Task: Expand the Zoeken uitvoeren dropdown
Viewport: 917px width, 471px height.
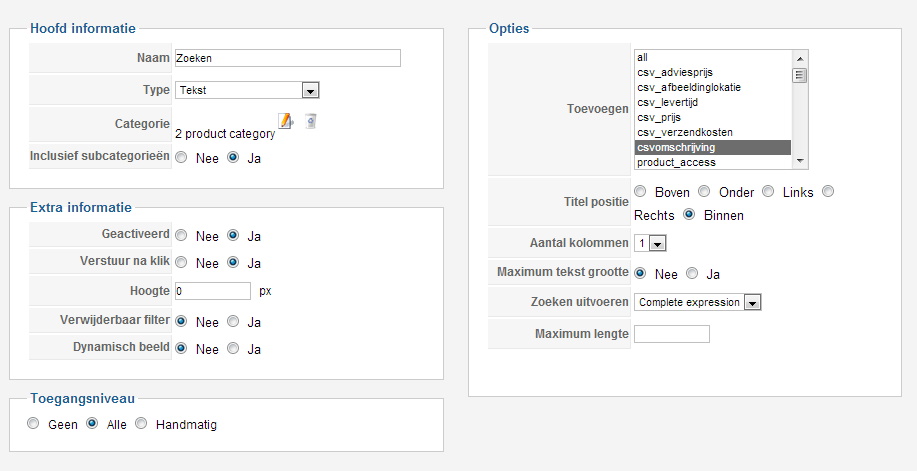Action: coord(752,302)
